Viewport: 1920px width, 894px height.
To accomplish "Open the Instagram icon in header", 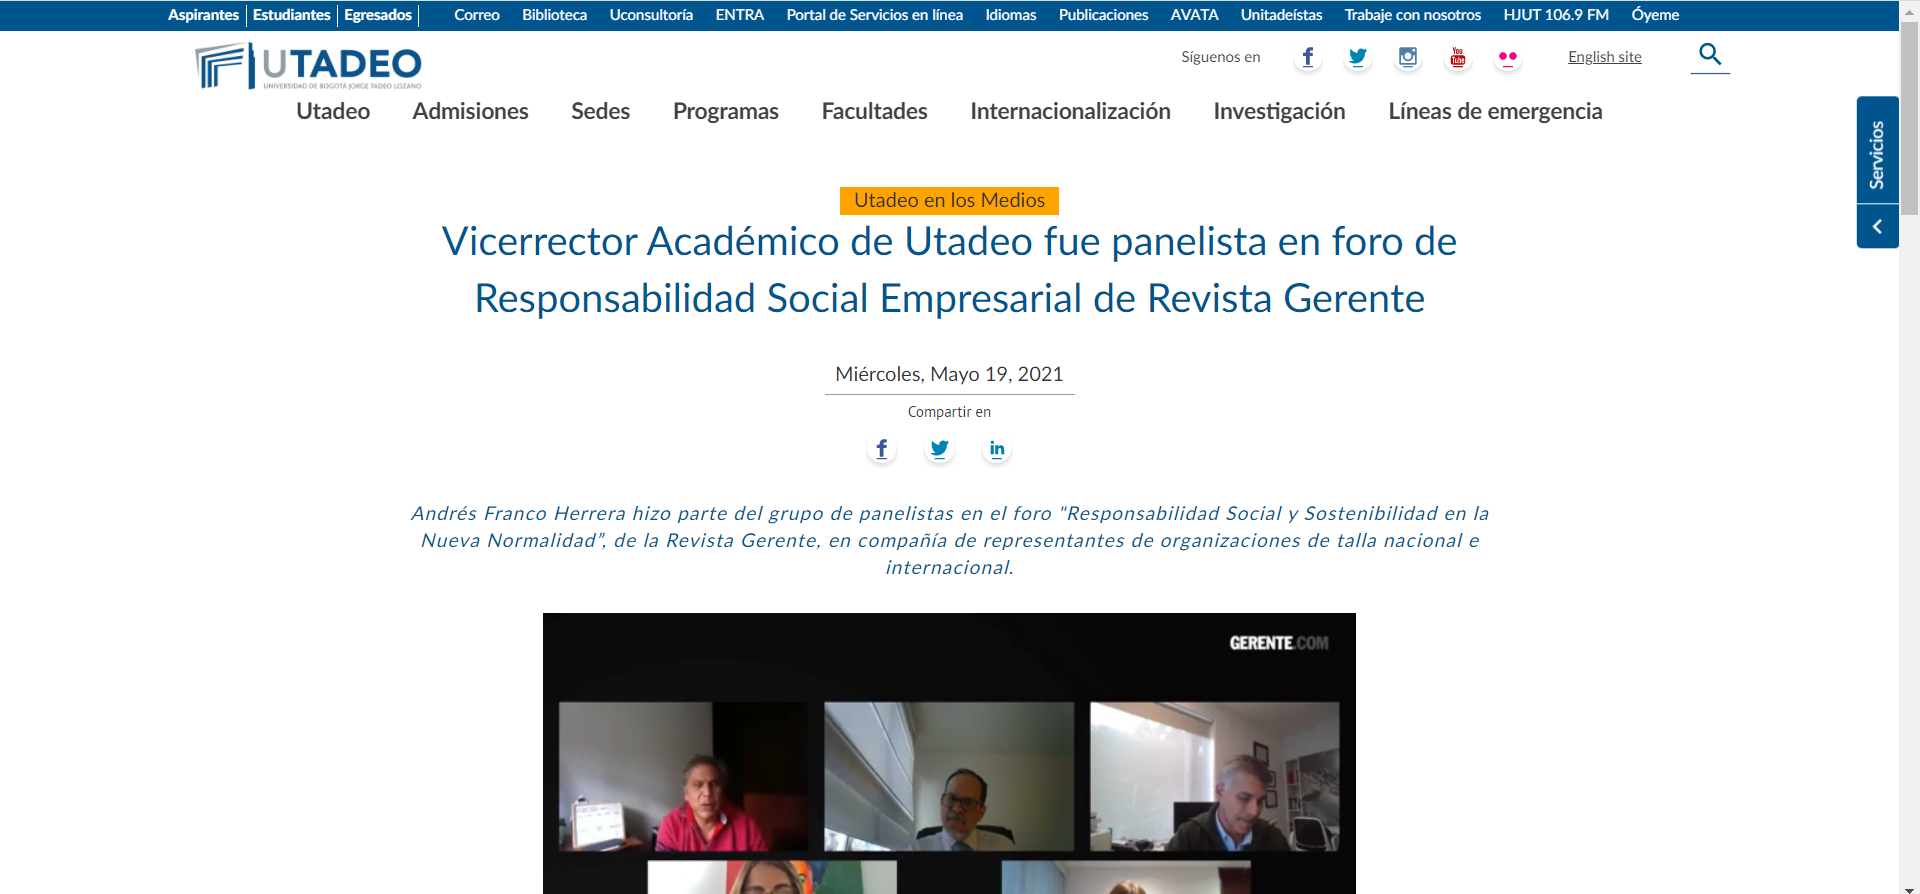I will (x=1408, y=57).
